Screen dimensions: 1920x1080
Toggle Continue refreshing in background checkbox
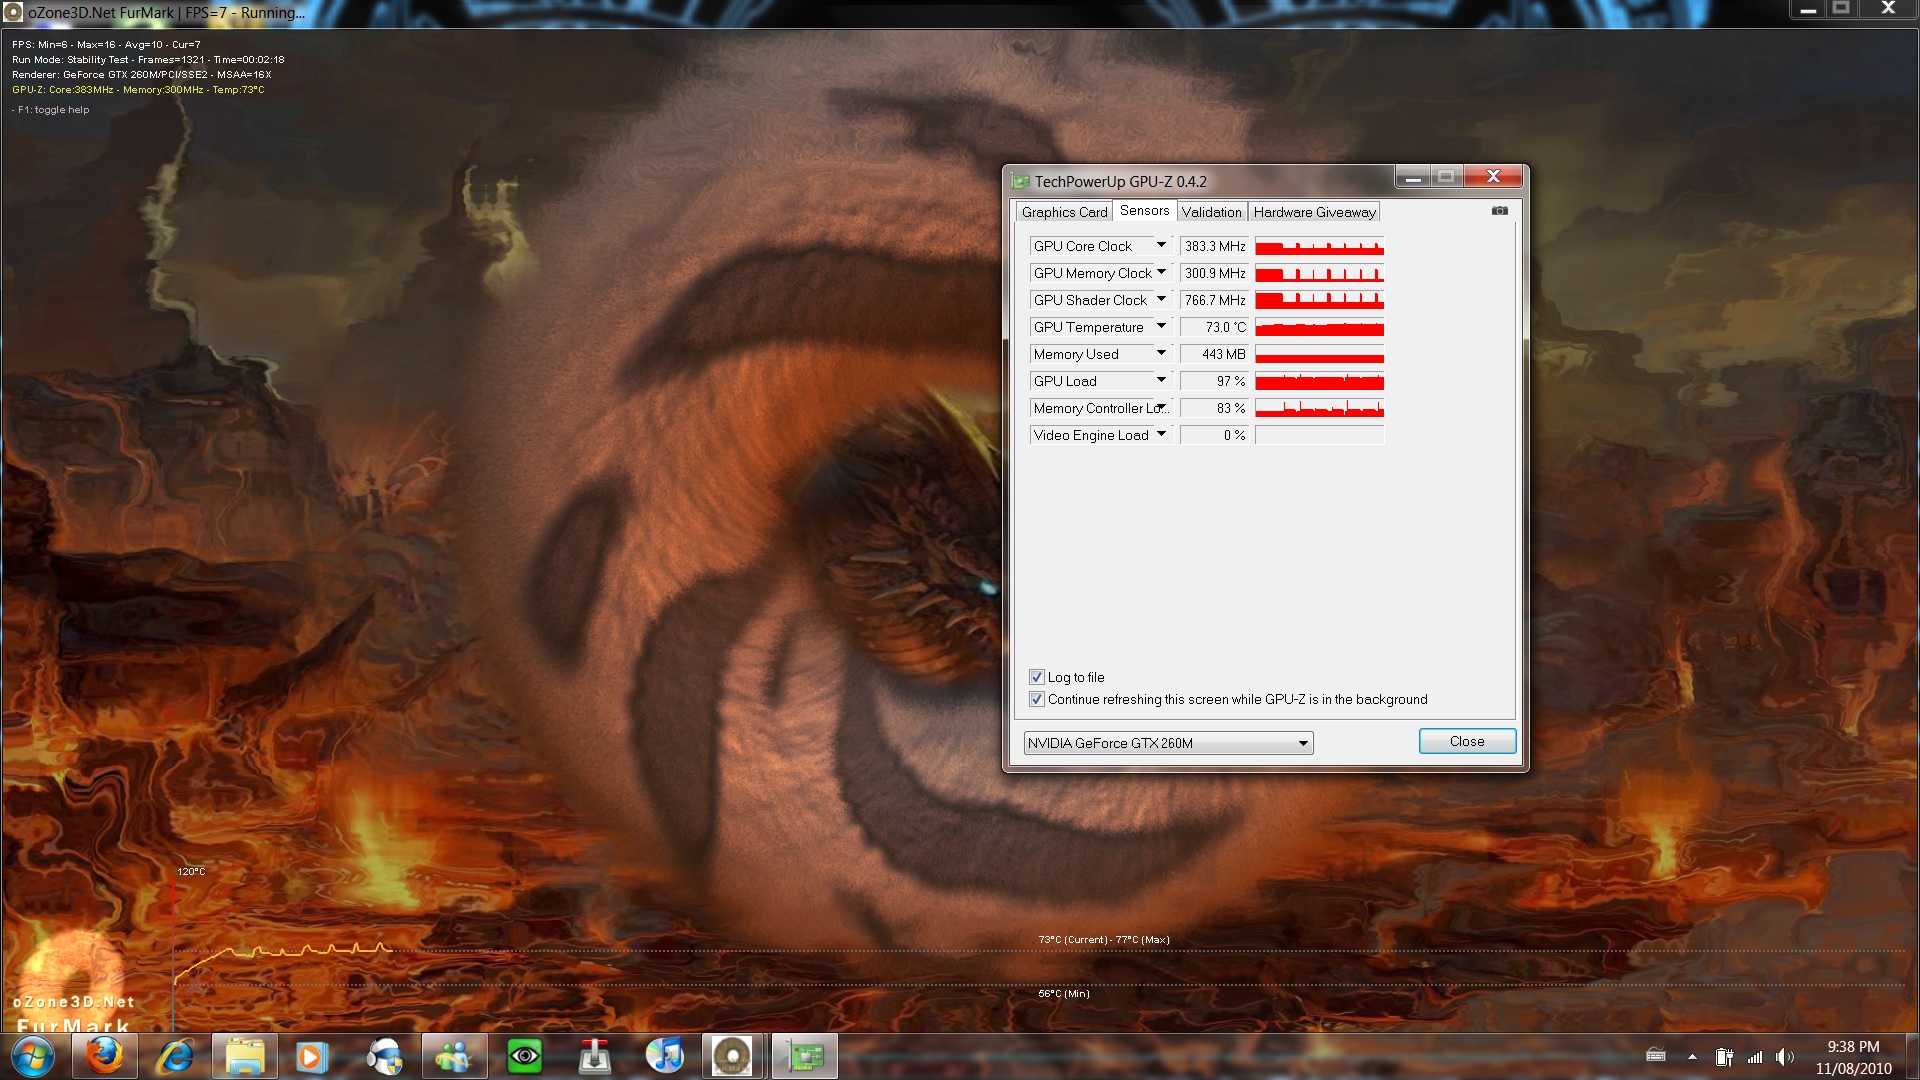(x=1037, y=699)
